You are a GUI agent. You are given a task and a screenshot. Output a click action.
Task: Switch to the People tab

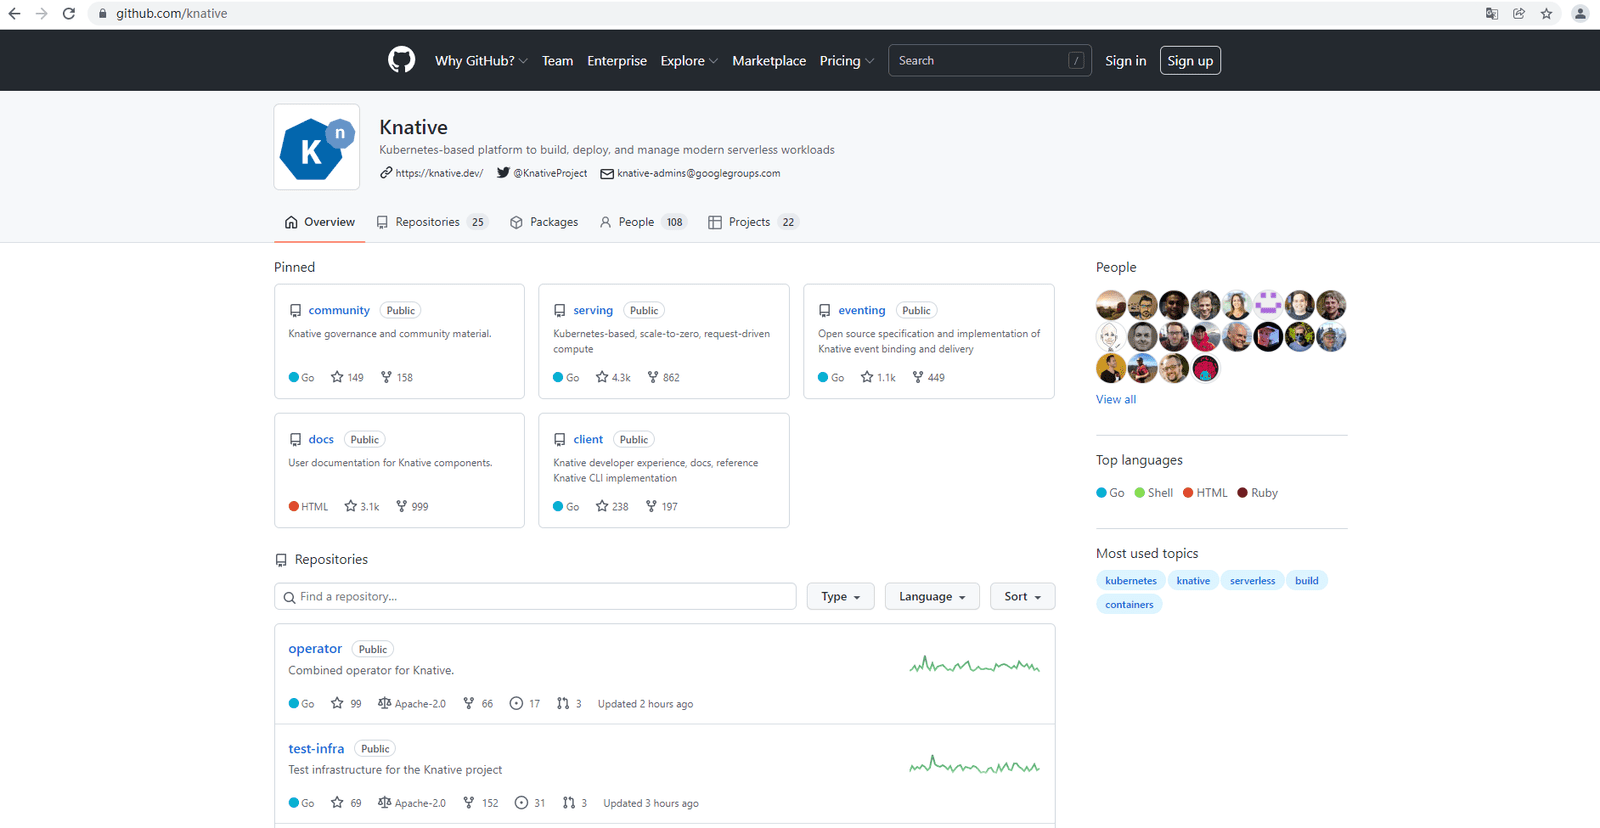(x=643, y=222)
